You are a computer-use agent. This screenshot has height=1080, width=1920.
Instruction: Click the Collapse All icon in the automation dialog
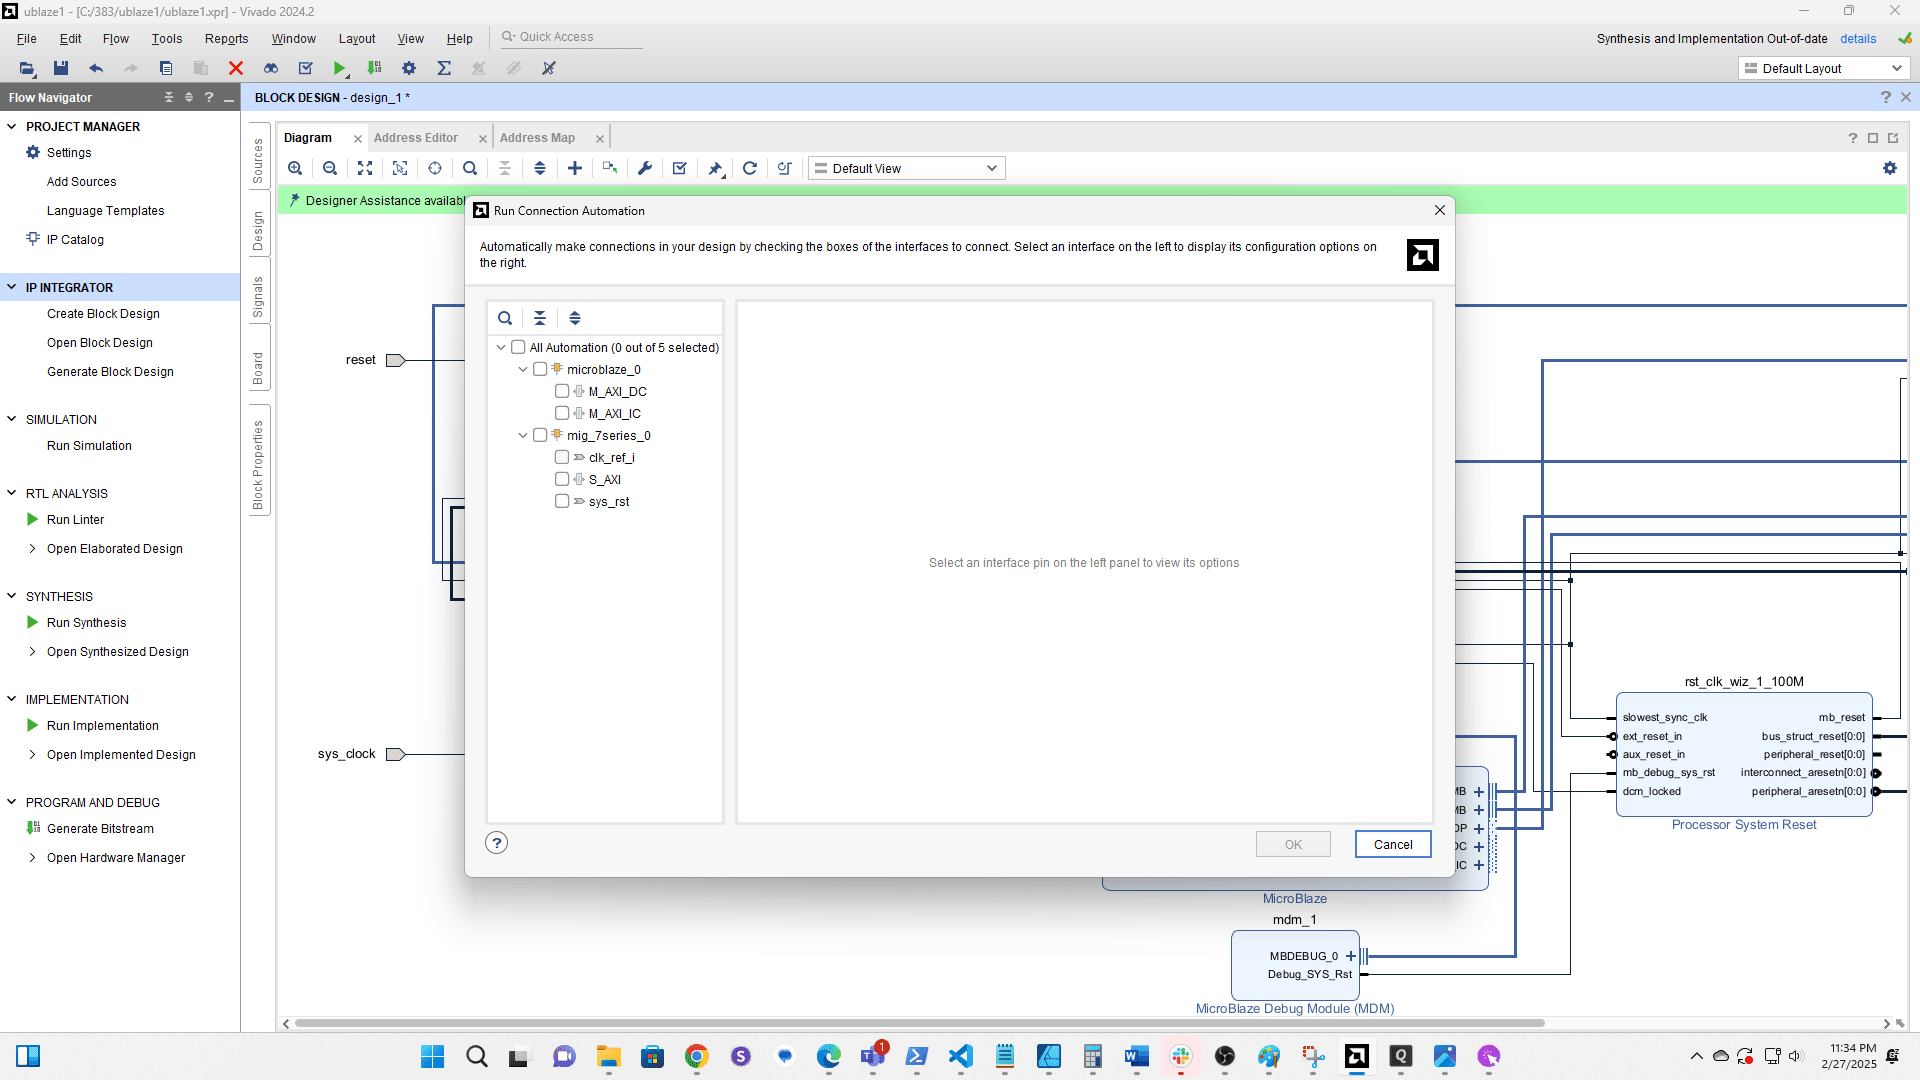coord(540,318)
